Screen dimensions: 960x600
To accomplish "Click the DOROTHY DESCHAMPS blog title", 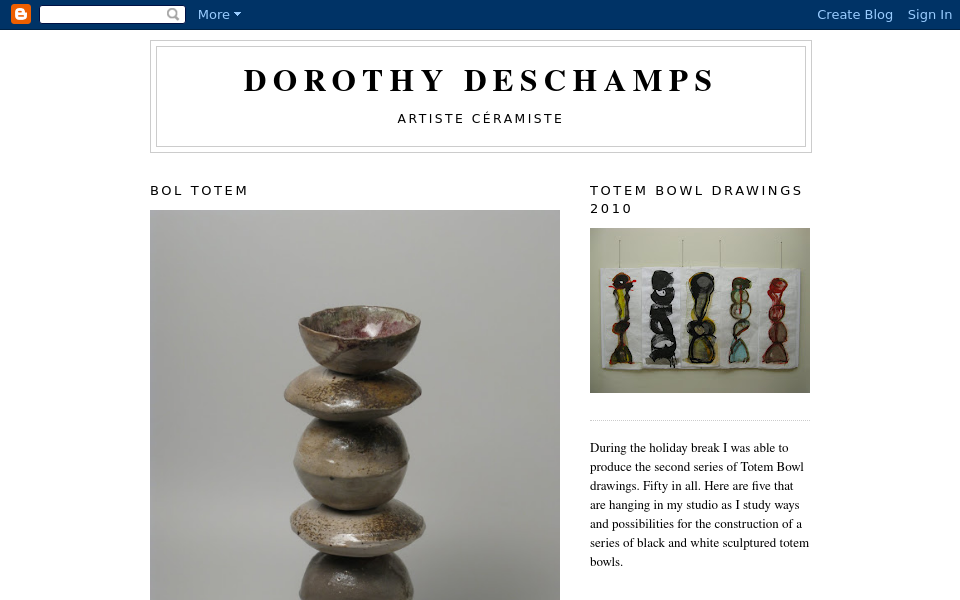I will [x=480, y=81].
